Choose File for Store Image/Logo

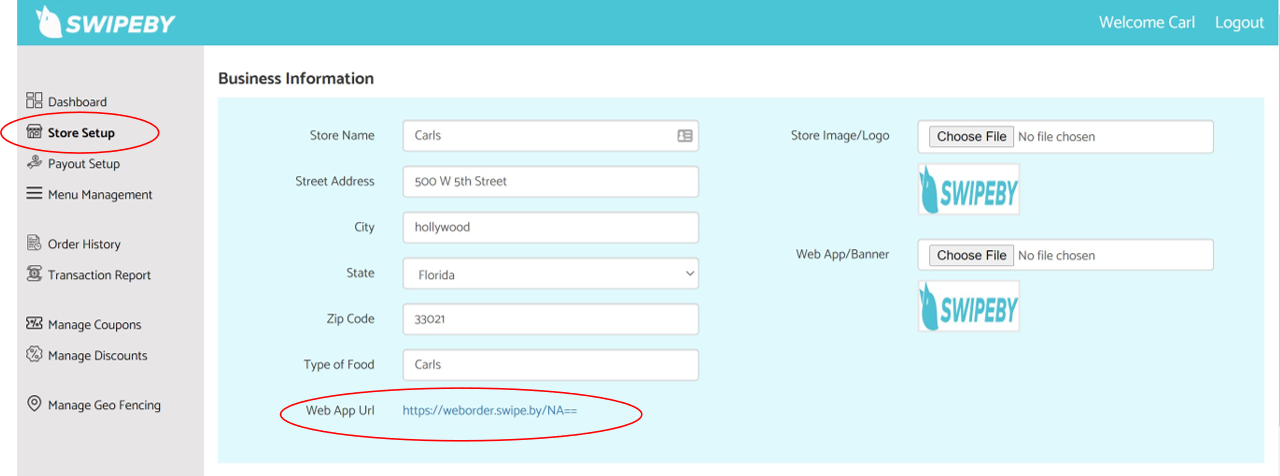click(972, 136)
